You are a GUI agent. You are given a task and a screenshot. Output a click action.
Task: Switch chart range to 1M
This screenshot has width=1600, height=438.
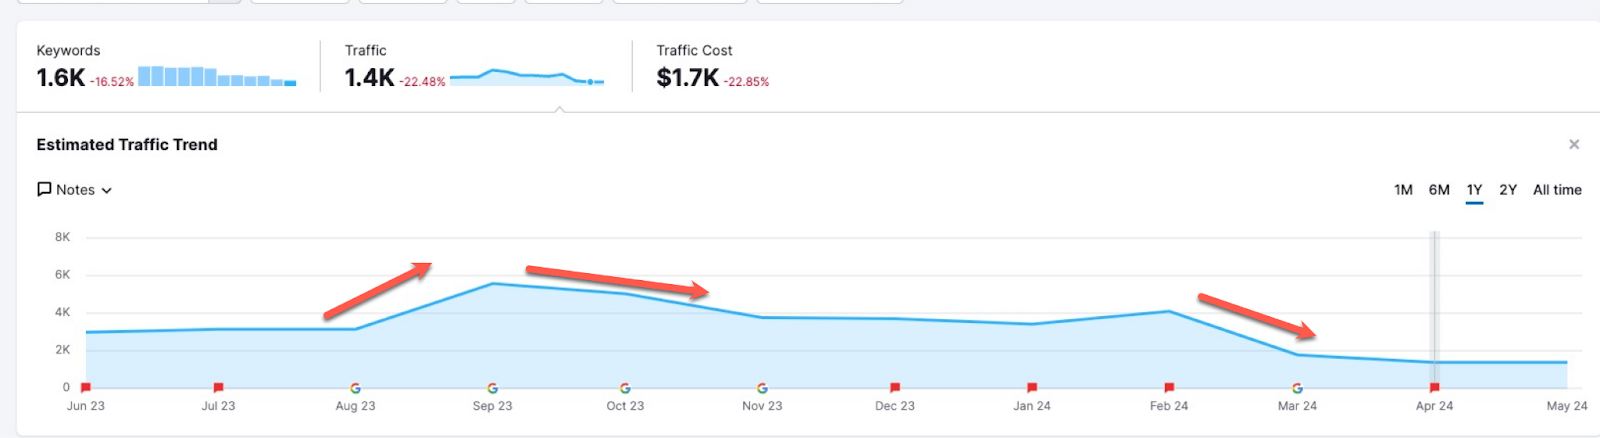pyautogui.click(x=1403, y=190)
